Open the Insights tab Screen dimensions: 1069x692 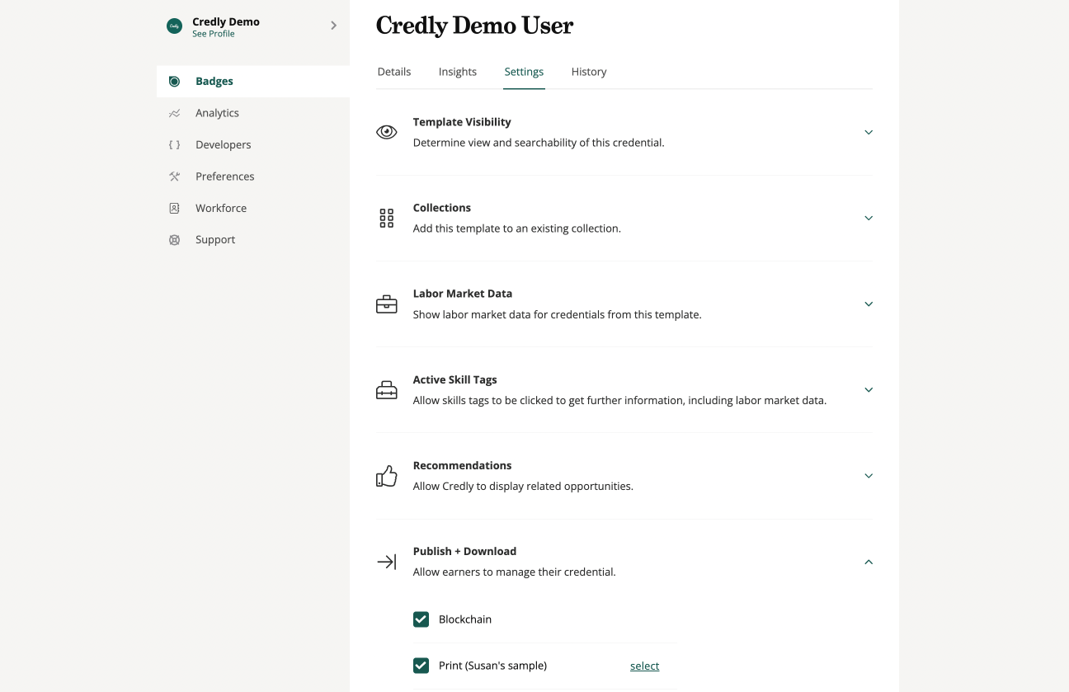(x=457, y=71)
